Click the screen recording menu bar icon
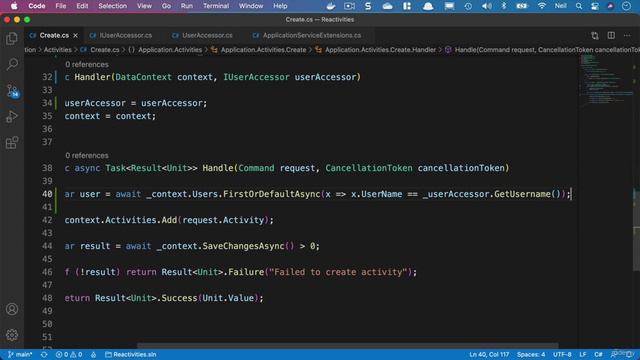 click(x=349, y=6)
